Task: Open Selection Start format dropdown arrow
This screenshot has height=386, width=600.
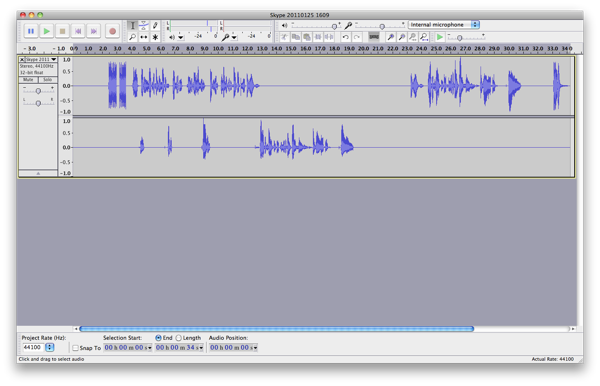Action: (150, 348)
